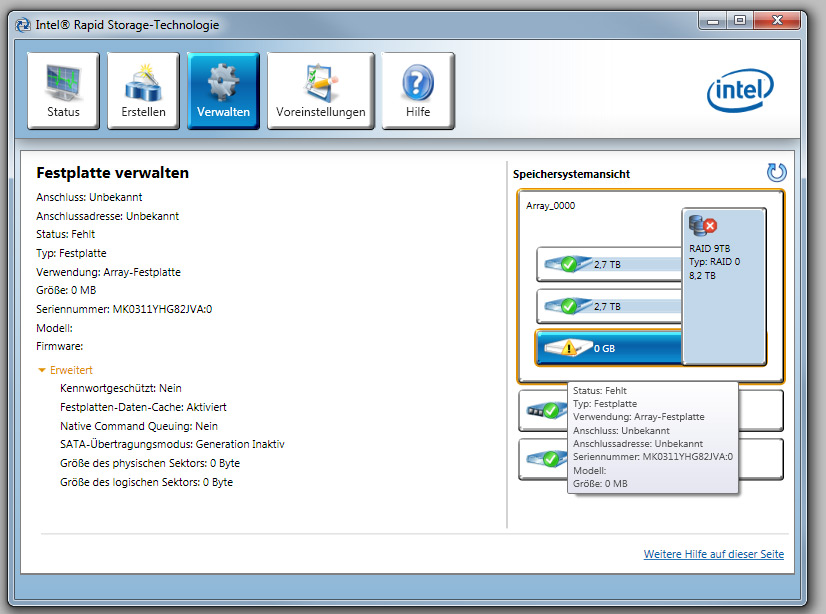Open the Voreinstellungen tab

(x=320, y=91)
